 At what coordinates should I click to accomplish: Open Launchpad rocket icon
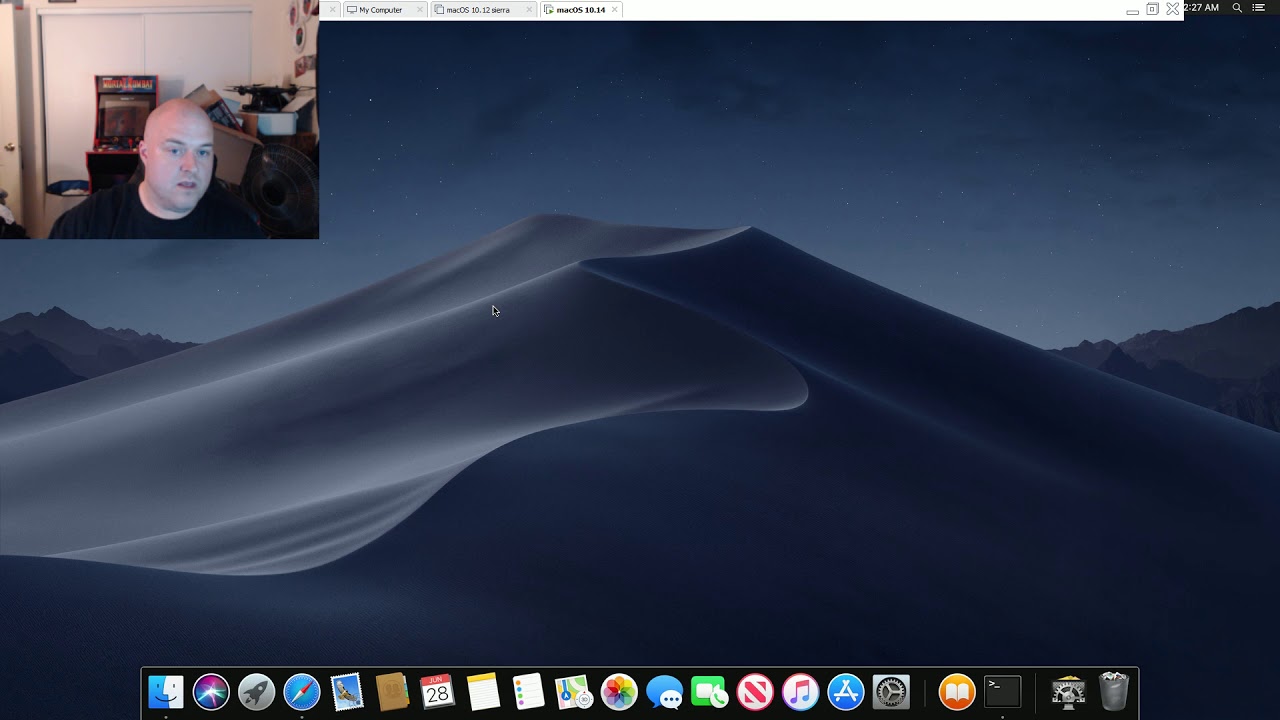coord(256,692)
